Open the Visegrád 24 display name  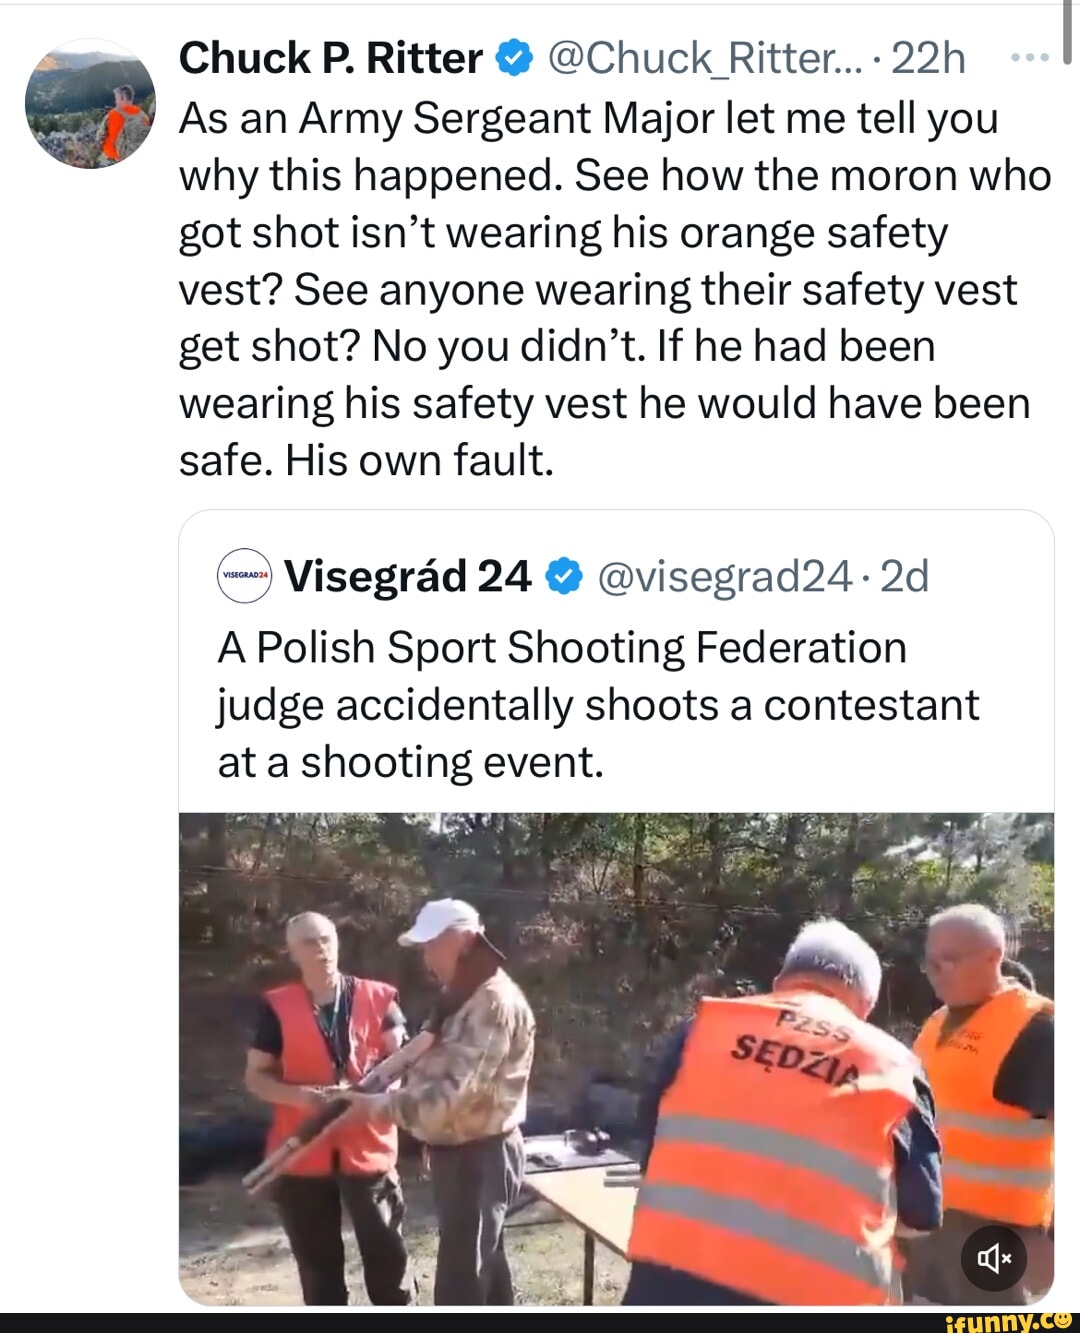[x=407, y=577]
